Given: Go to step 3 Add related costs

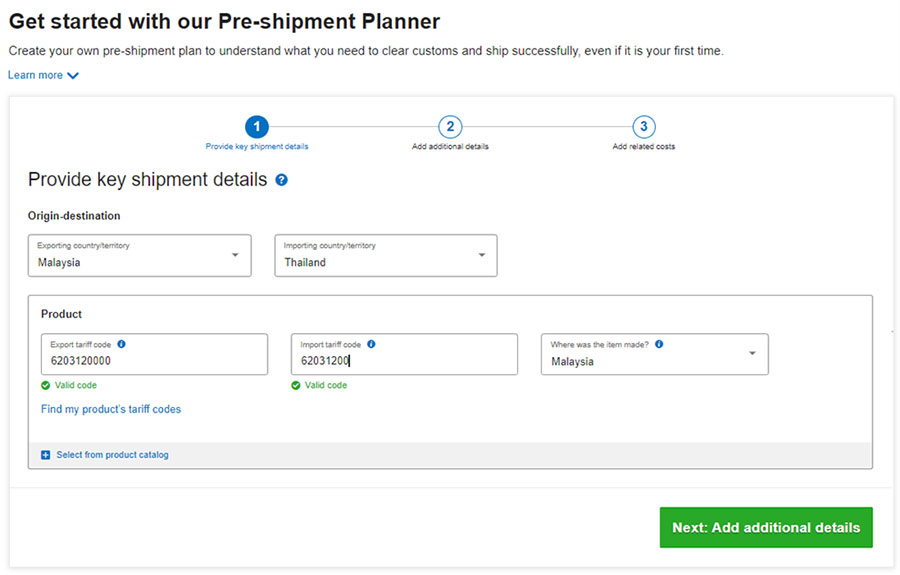Looking at the screenshot, I should click(644, 127).
